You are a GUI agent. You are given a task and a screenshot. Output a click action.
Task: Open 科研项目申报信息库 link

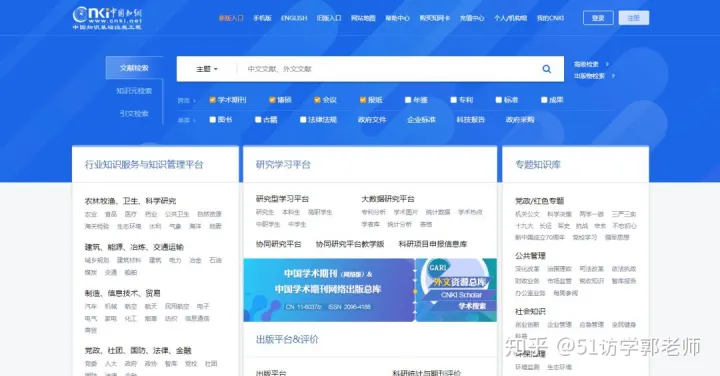[433, 244]
